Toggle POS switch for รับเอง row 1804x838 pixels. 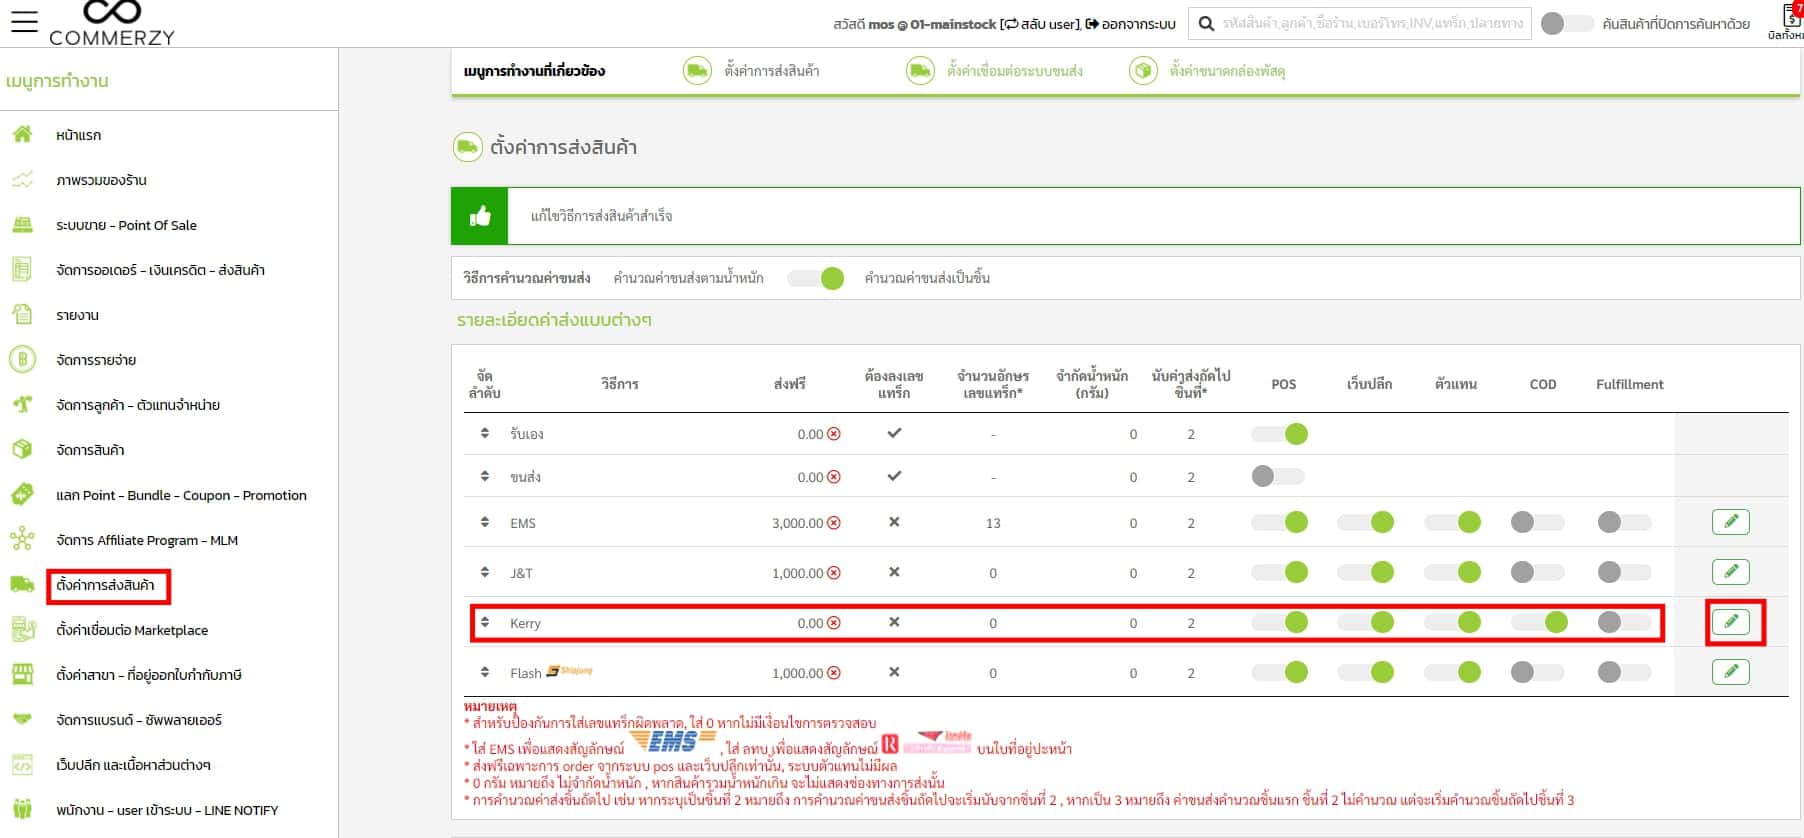click(1280, 434)
